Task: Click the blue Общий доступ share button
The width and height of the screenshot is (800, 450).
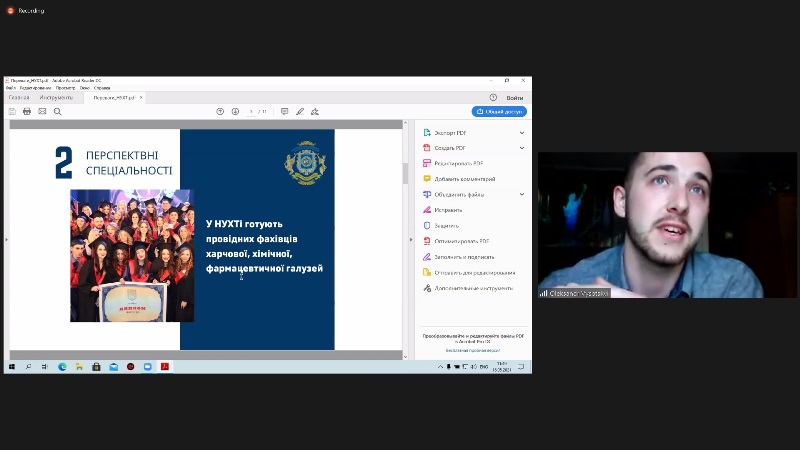Action: pyautogui.click(x=499, y=111)
